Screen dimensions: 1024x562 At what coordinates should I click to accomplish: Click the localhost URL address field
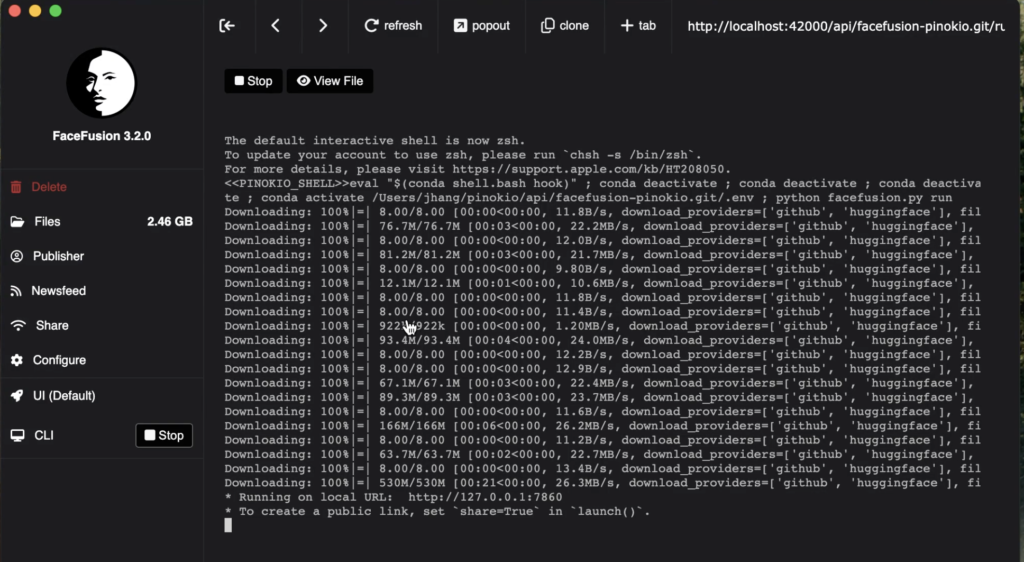[846, 26]
